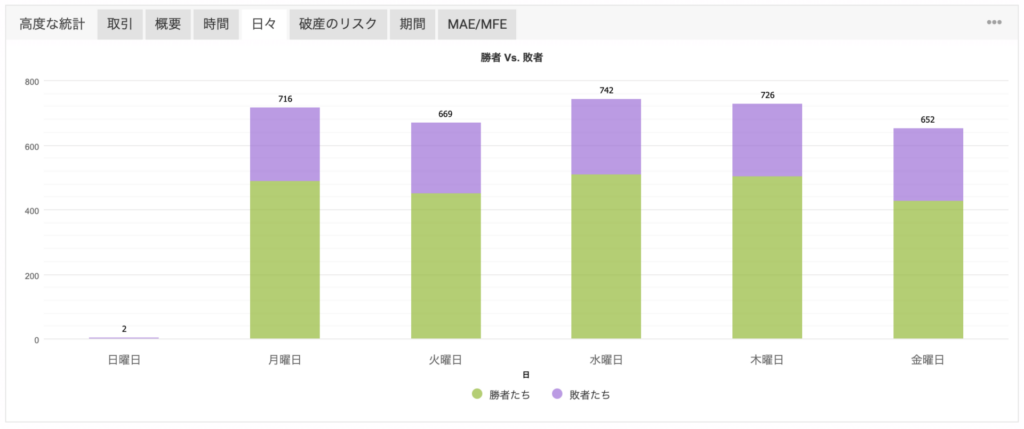Click the 水曜日 axis label
This screenshot has width=1024, height=429.
point(606,360)
